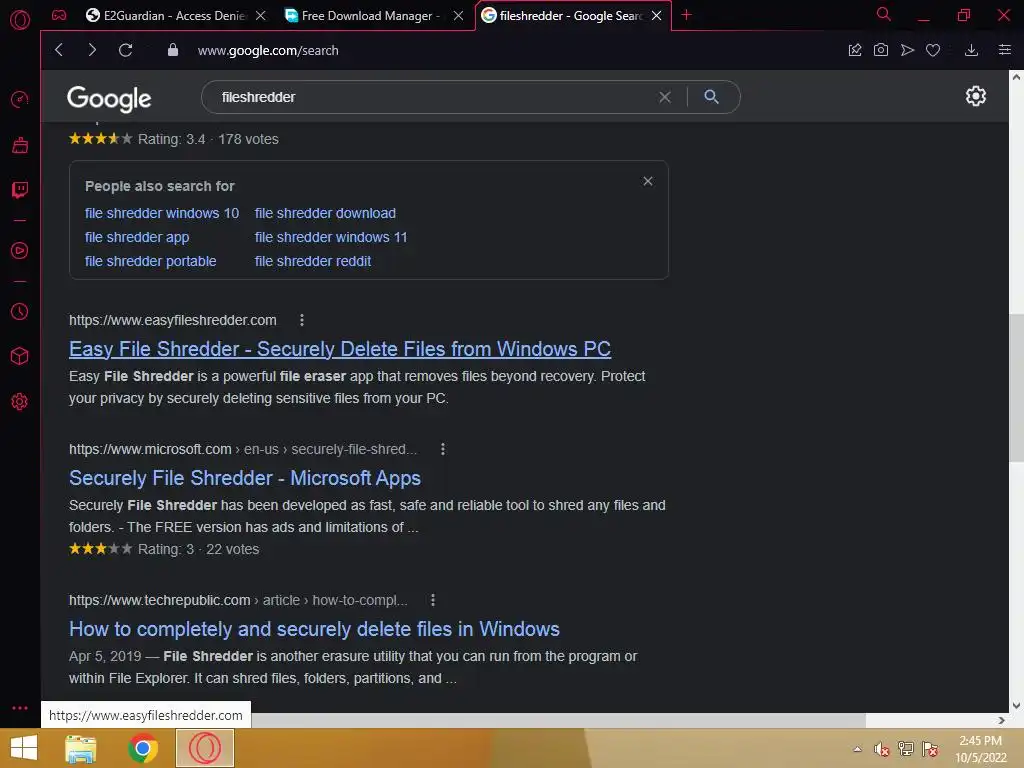Screen dimensions: 1024x768
Task: Click file shredder windows 11 suggestion
Action: coord(331,237)
